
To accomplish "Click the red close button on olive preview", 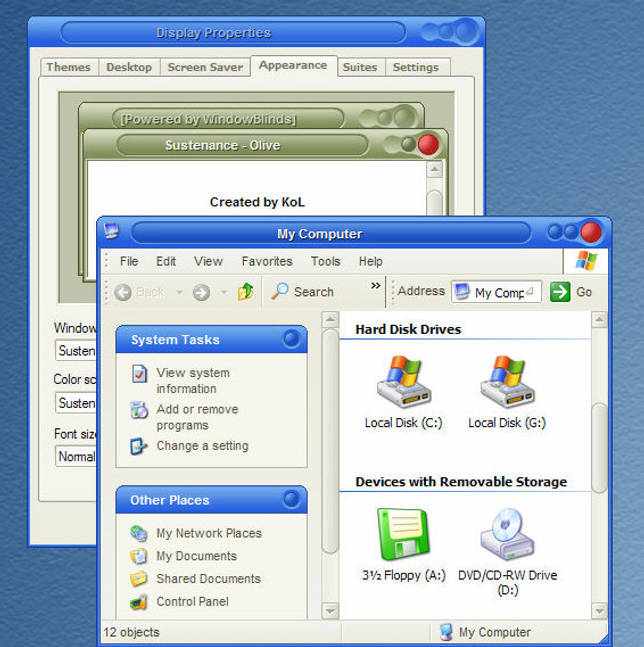I will pos(428,144).
